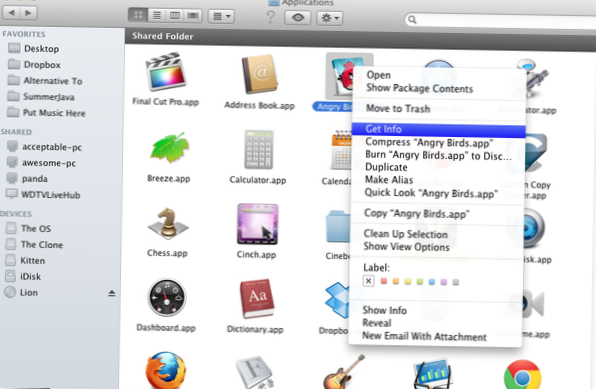Open the arrange-by dropdown
Viewport: 596px width, 389px height.
221,16
